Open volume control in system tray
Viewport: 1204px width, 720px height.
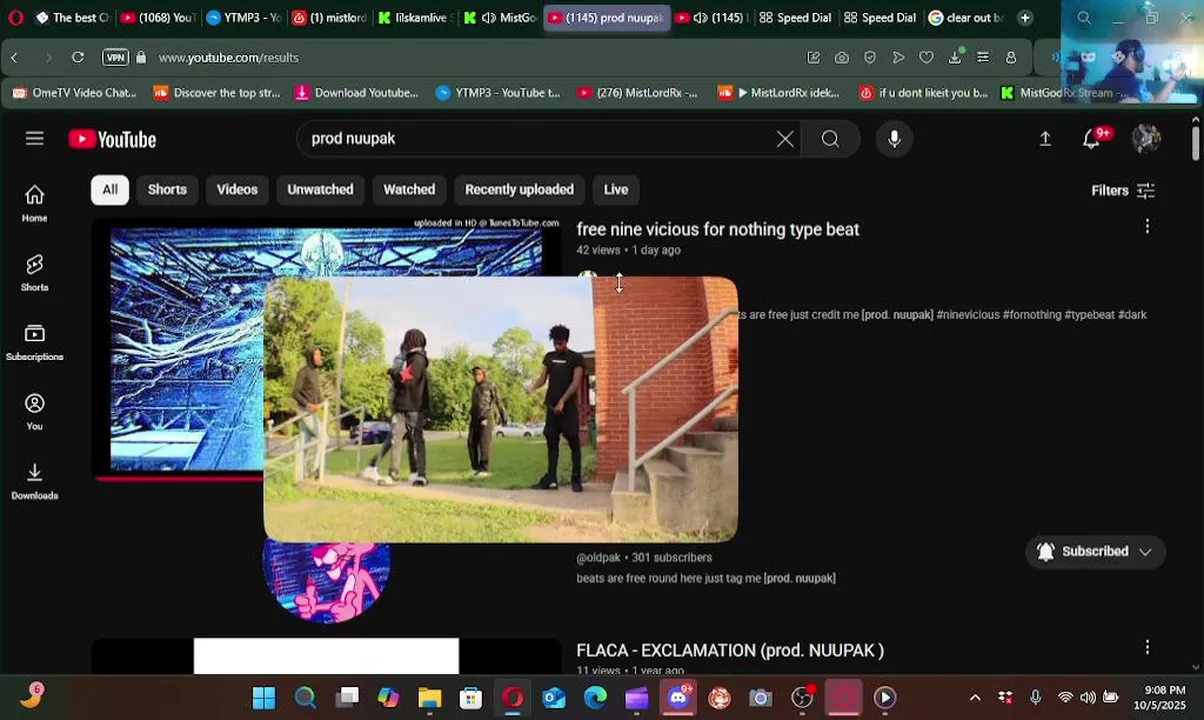click(x=1087, y=698)
